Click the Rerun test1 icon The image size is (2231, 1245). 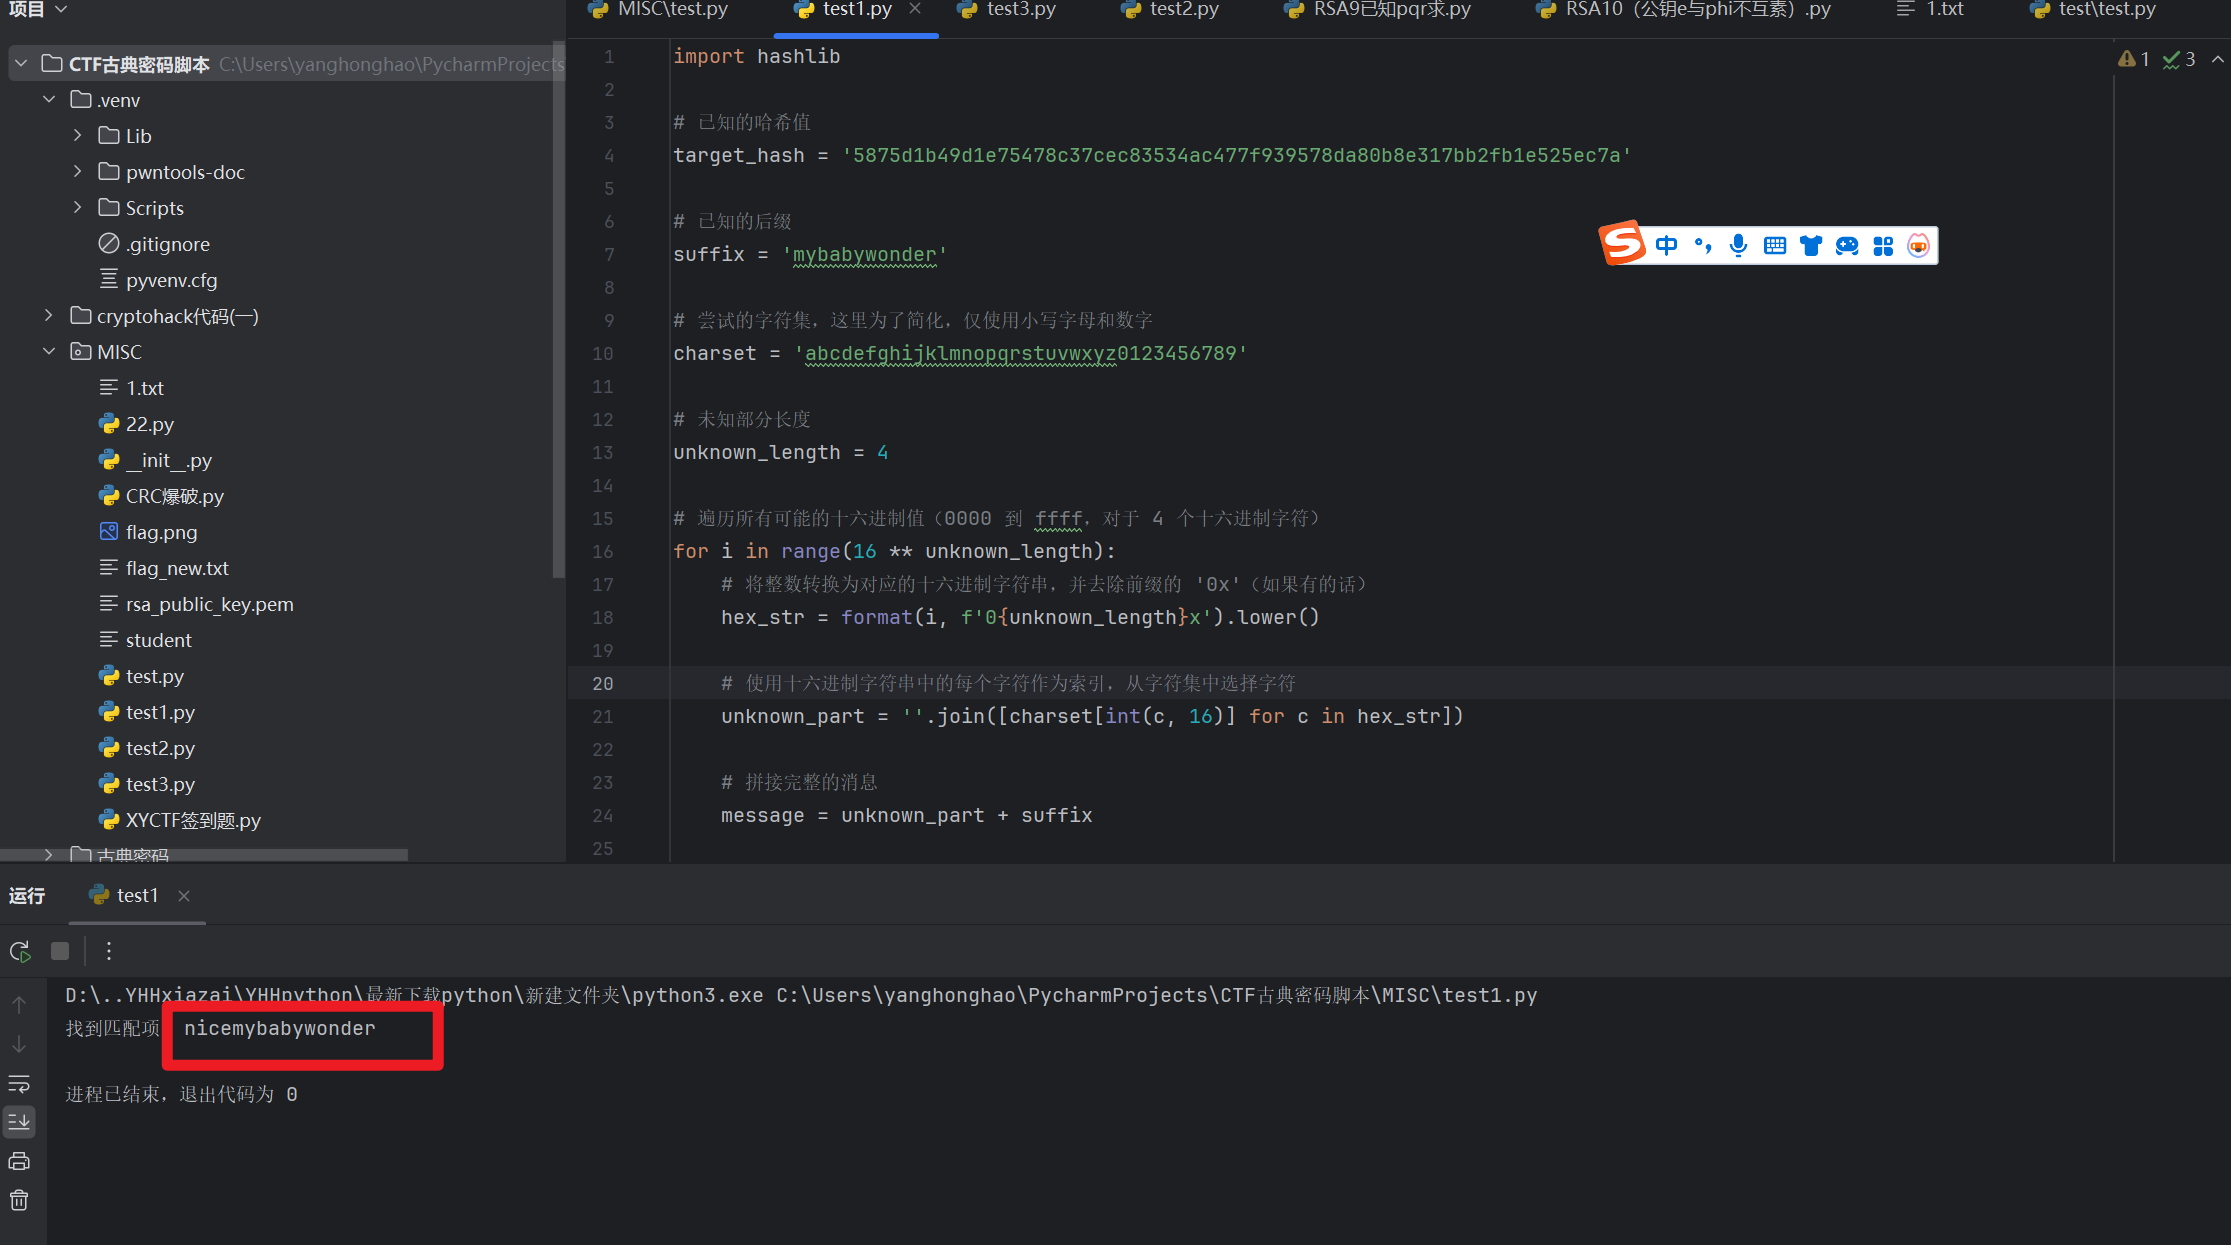click(20, 951)
